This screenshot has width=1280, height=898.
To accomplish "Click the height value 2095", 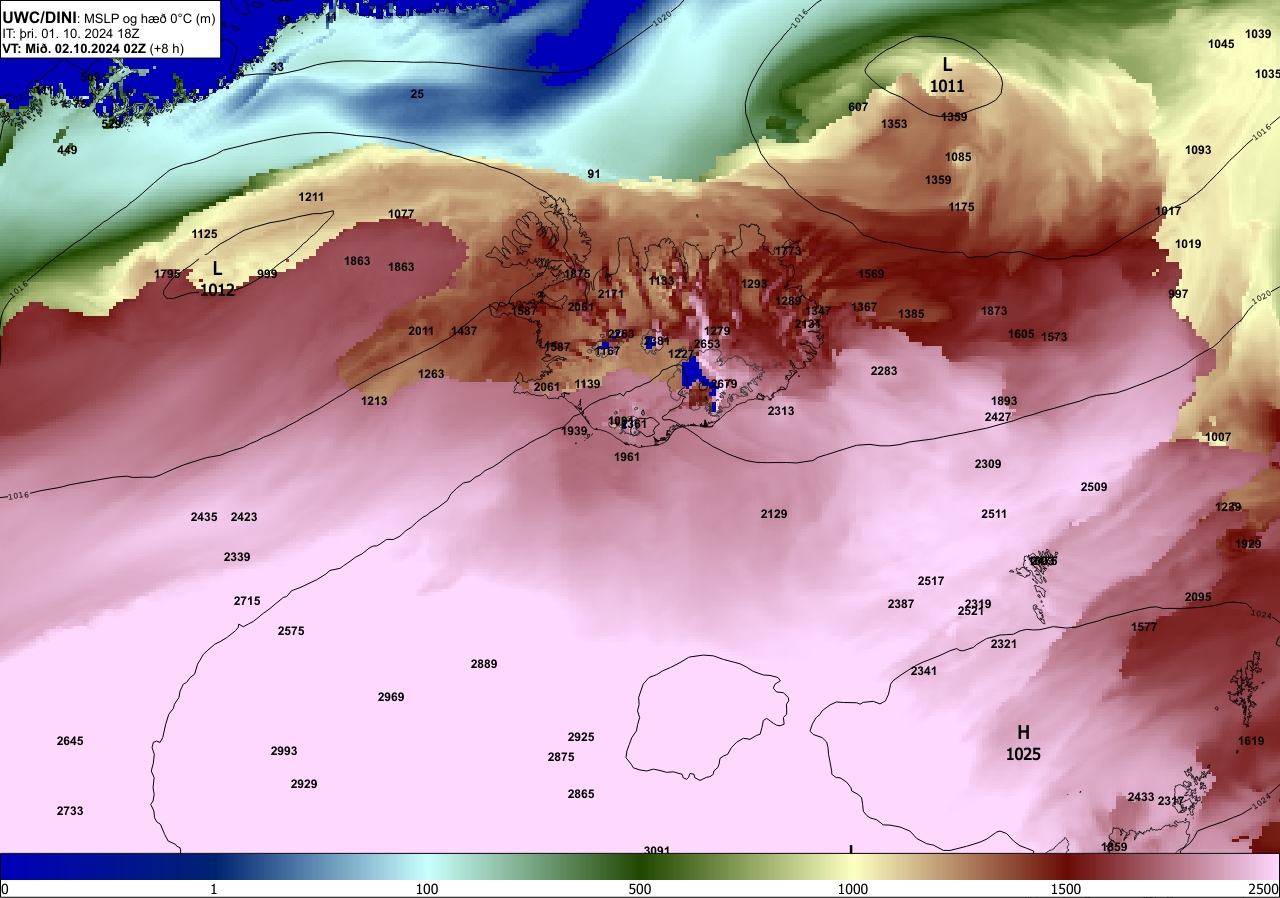I will coord(1198,597).
